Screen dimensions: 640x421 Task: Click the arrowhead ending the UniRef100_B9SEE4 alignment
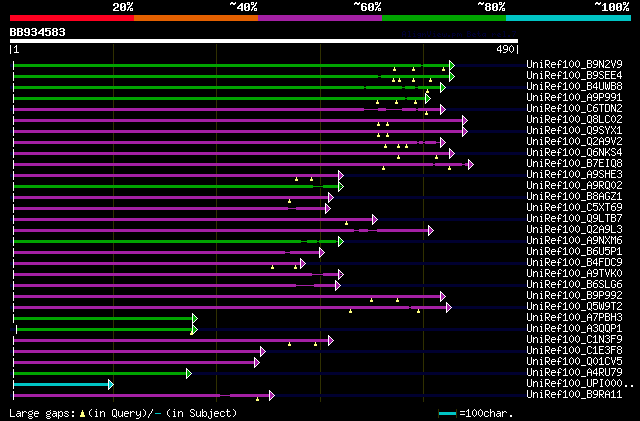[452, 76]
